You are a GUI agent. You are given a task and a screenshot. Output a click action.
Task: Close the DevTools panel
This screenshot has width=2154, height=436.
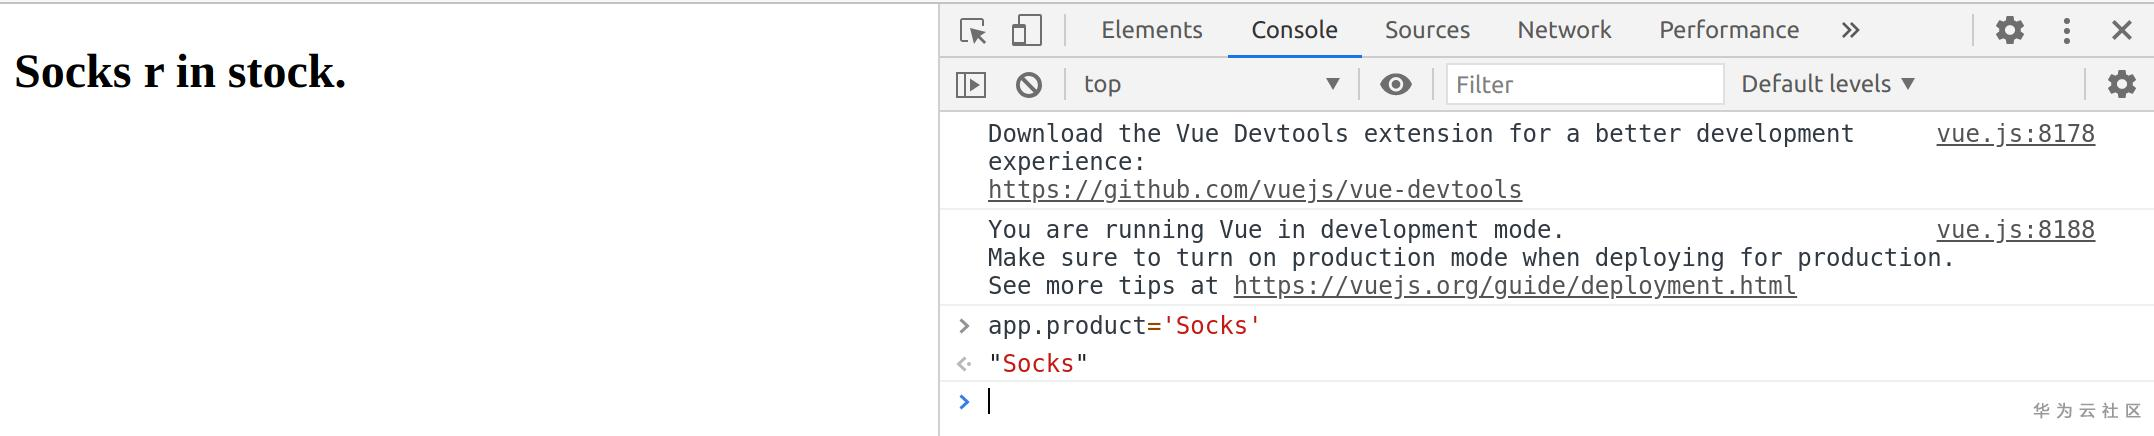[x=2121, y=31]
